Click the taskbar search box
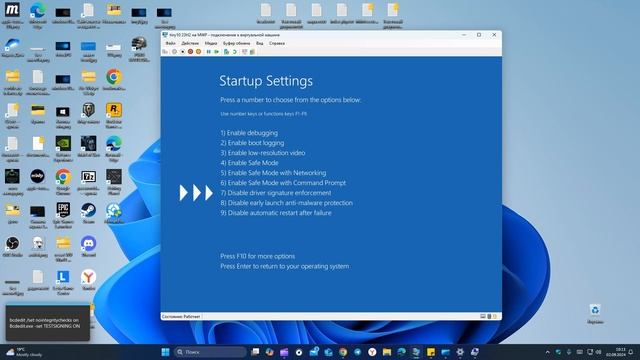Screen dimensions: 640x360 tap(210, 352)
